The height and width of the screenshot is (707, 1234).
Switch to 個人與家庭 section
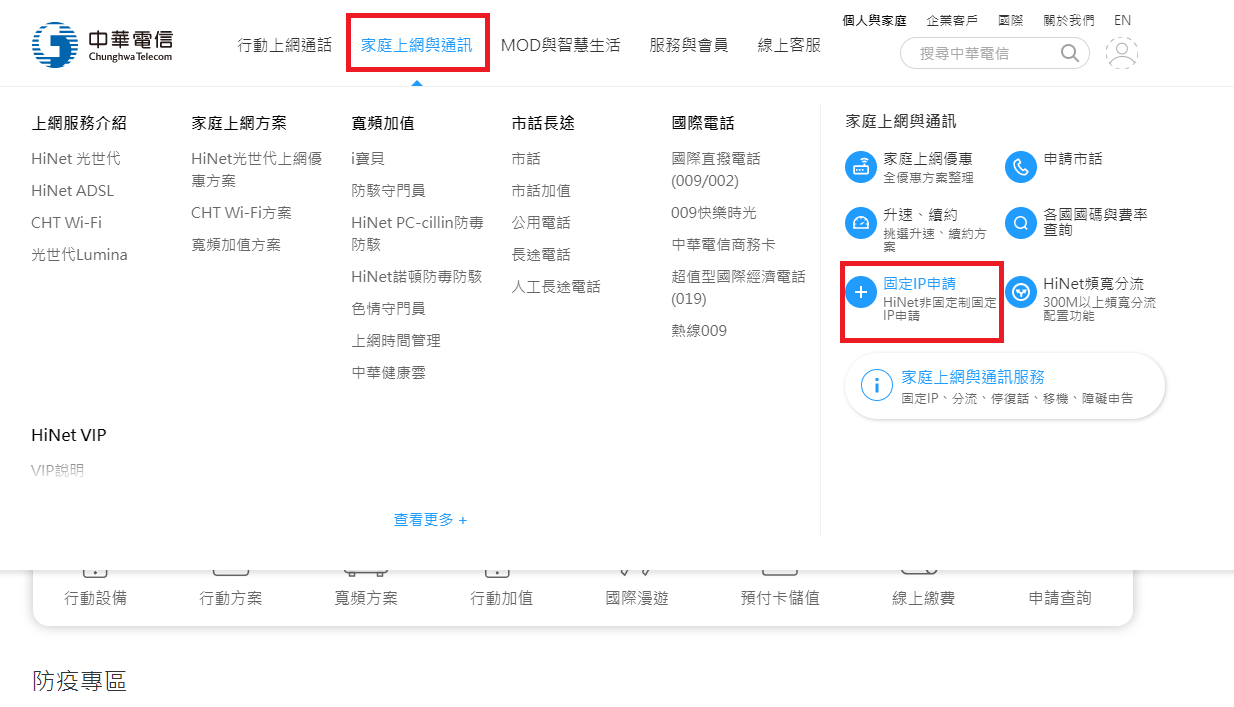coord(875,20)
